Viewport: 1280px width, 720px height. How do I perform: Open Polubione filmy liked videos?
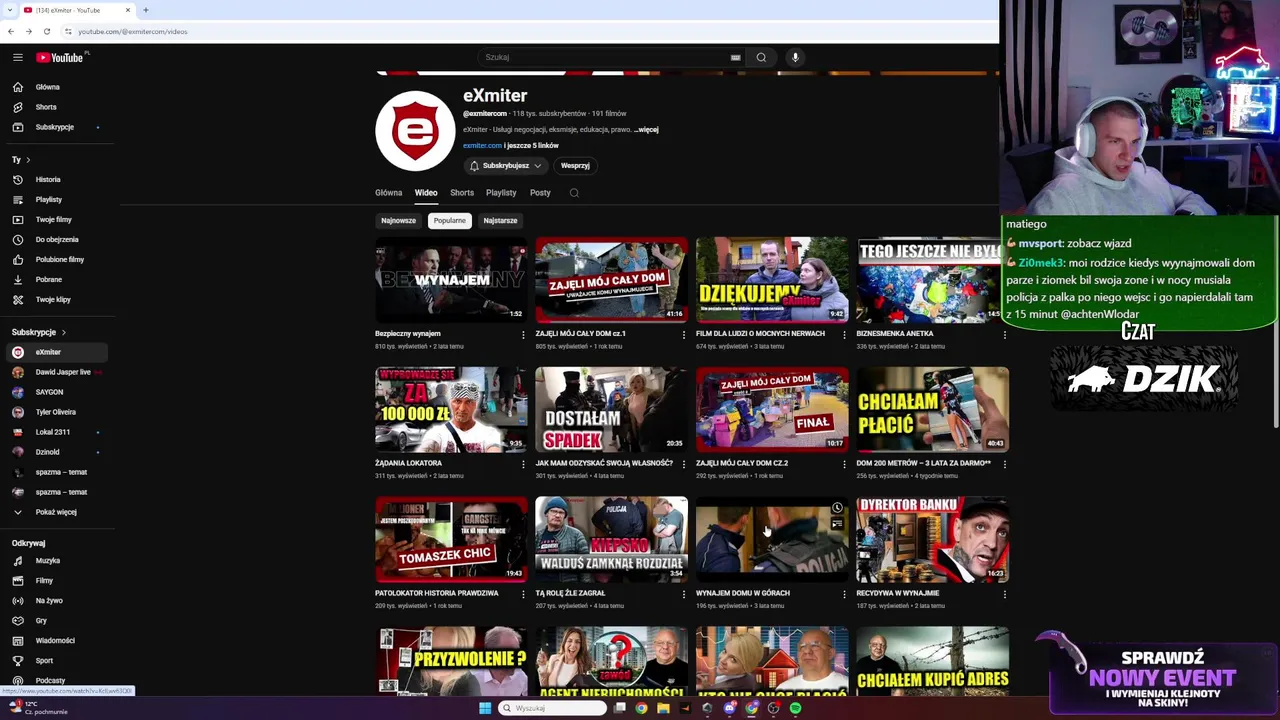(60, 260)
